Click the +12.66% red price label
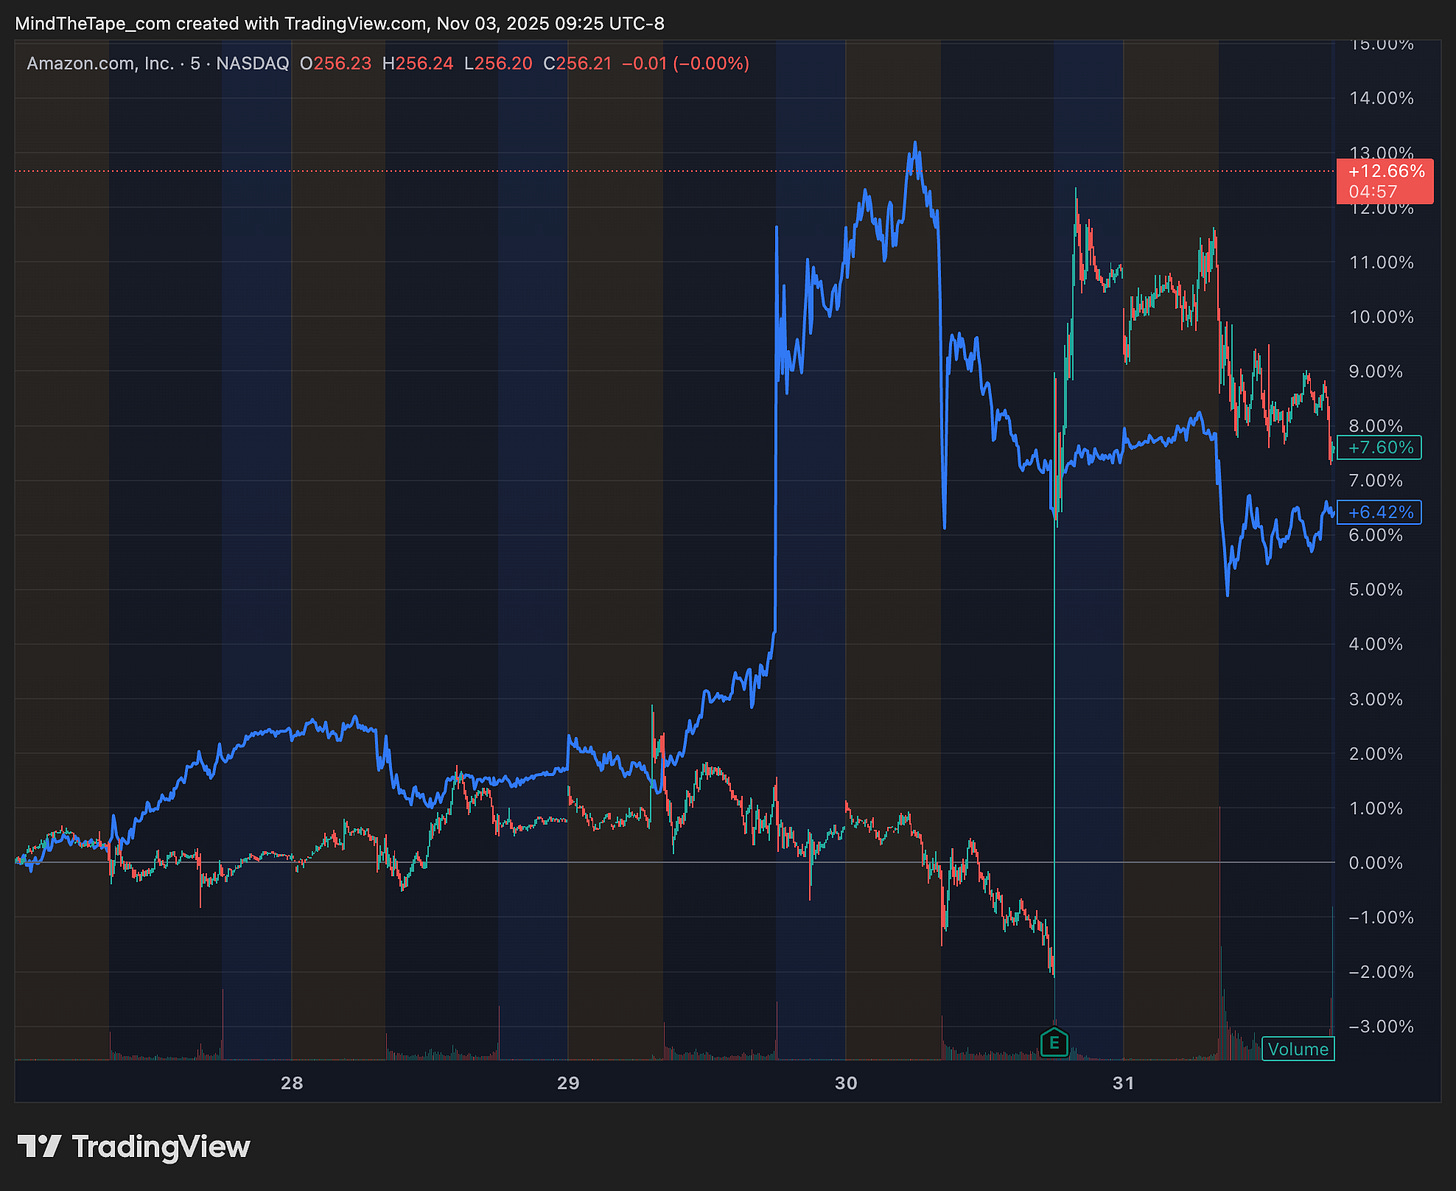1456x1191 pixels. tap(1385, 181)
